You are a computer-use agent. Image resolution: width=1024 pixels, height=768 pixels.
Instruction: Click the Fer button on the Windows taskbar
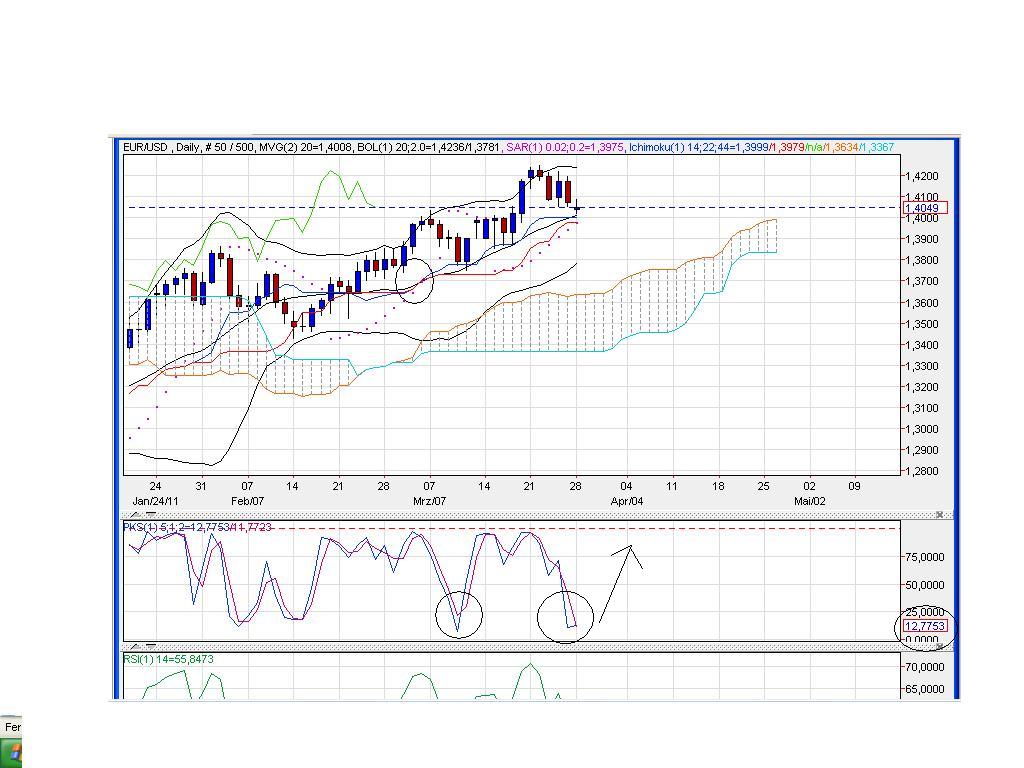click(x=14, y=727)
